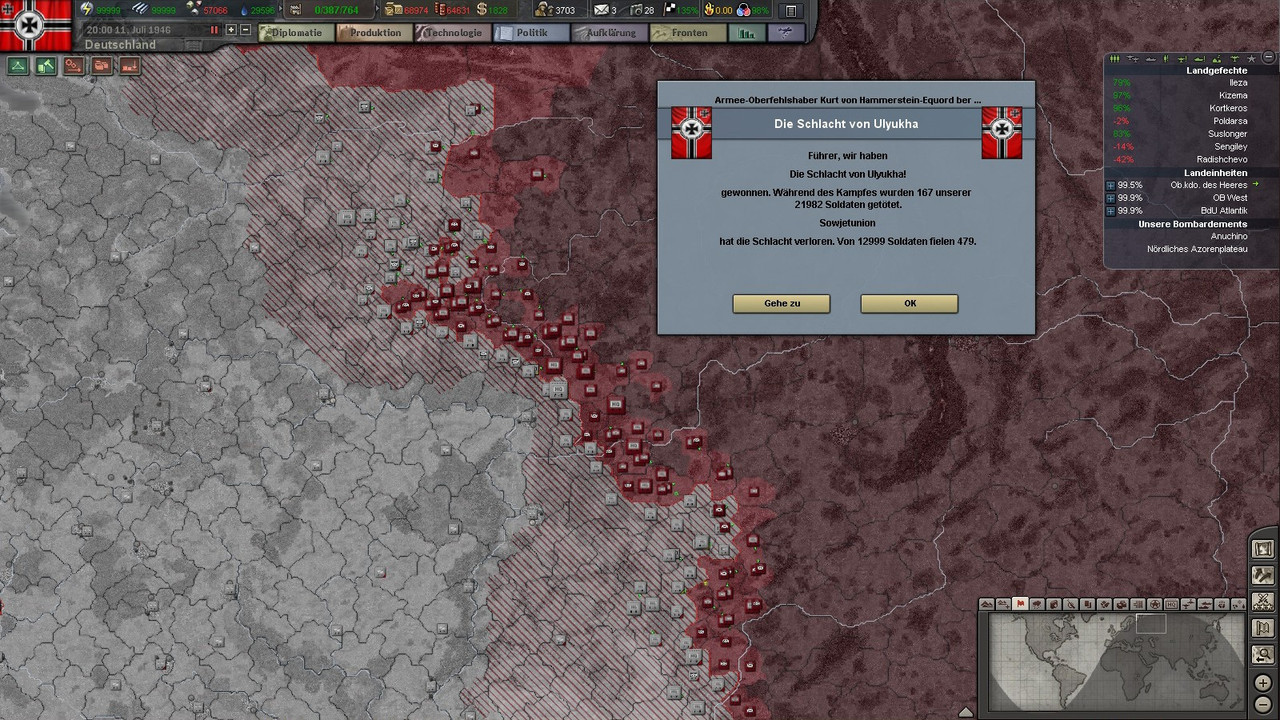Select the HQ map mode icon
The width and height of the screenshot is (1280, 720).
tap(1171, 604)
